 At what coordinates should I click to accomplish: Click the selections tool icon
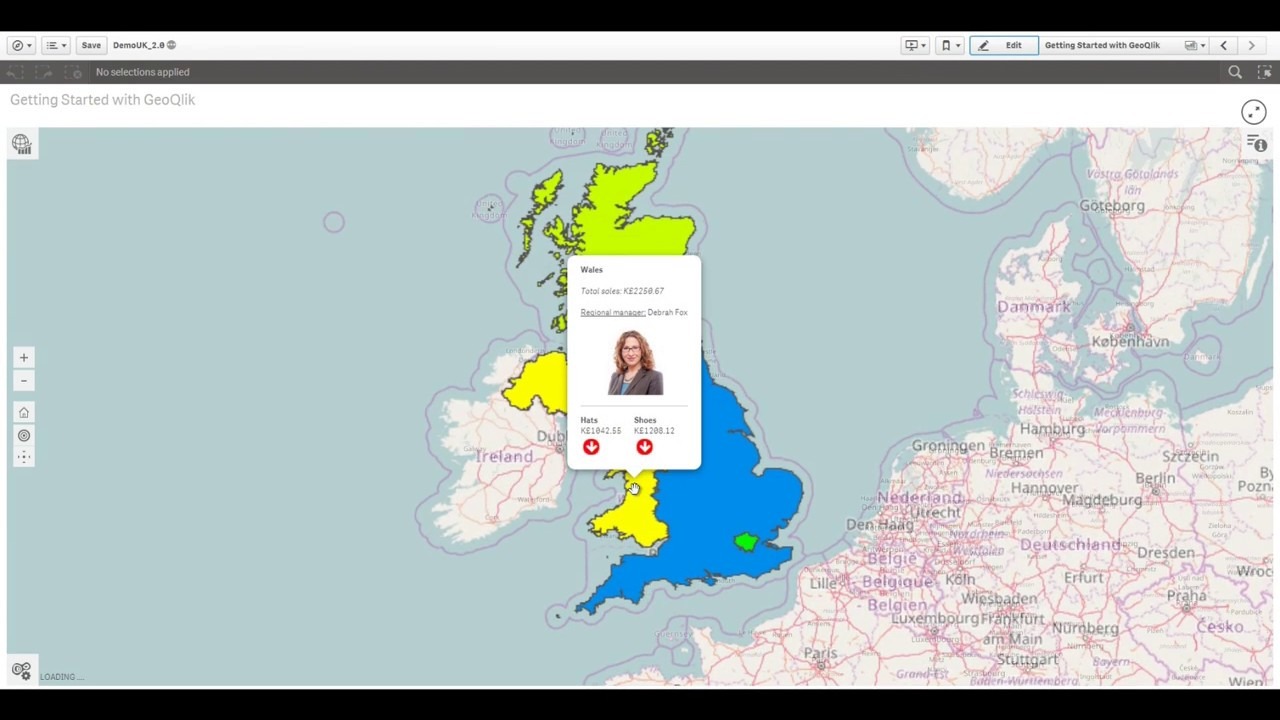[x=1265, y=71]
